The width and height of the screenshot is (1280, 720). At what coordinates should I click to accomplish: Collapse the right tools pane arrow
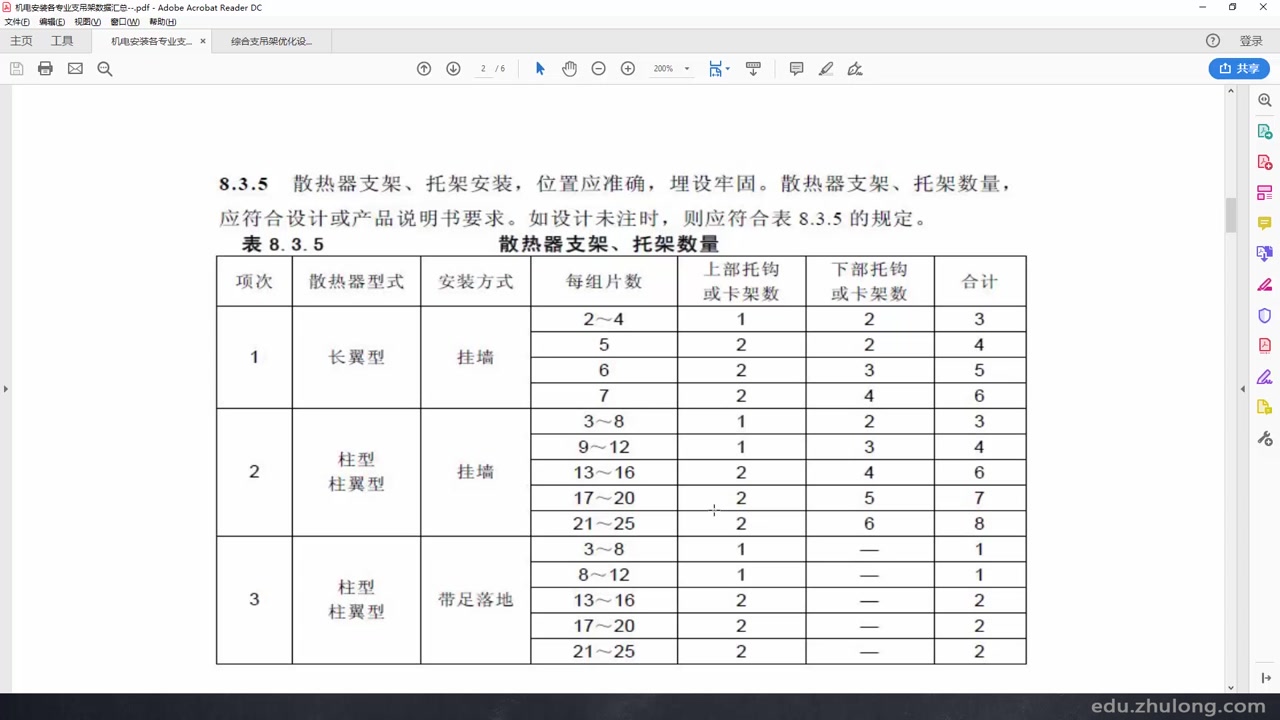click(x=1243, y=388)
